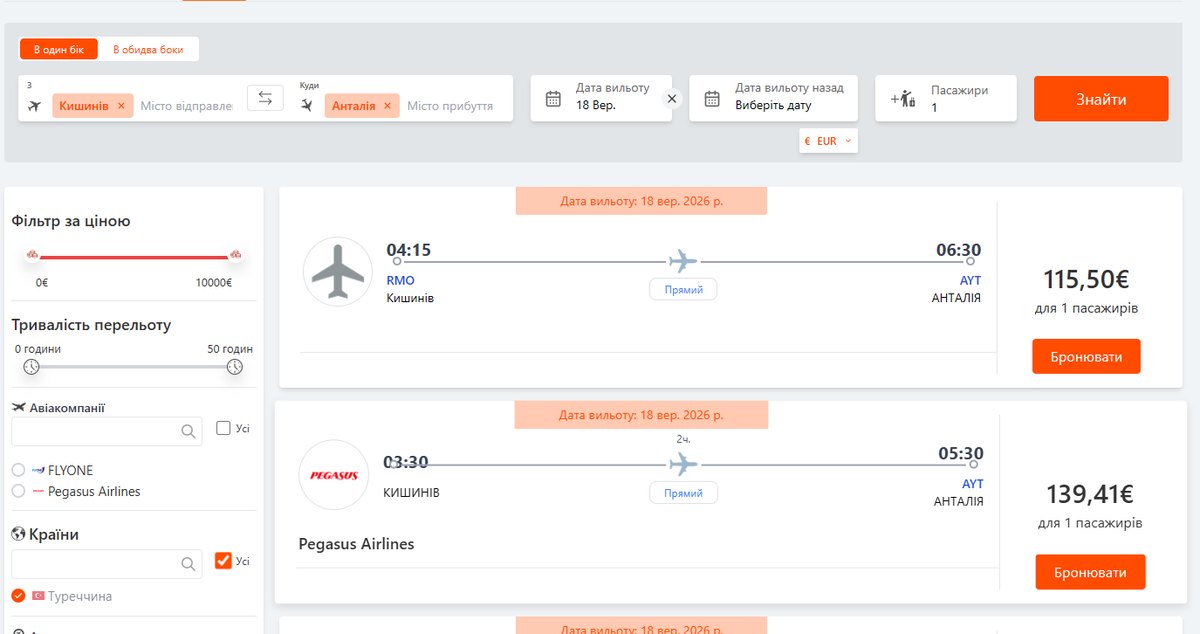
Task: Deselect the Туреччина country filter
Action: [x=19, y=596]
